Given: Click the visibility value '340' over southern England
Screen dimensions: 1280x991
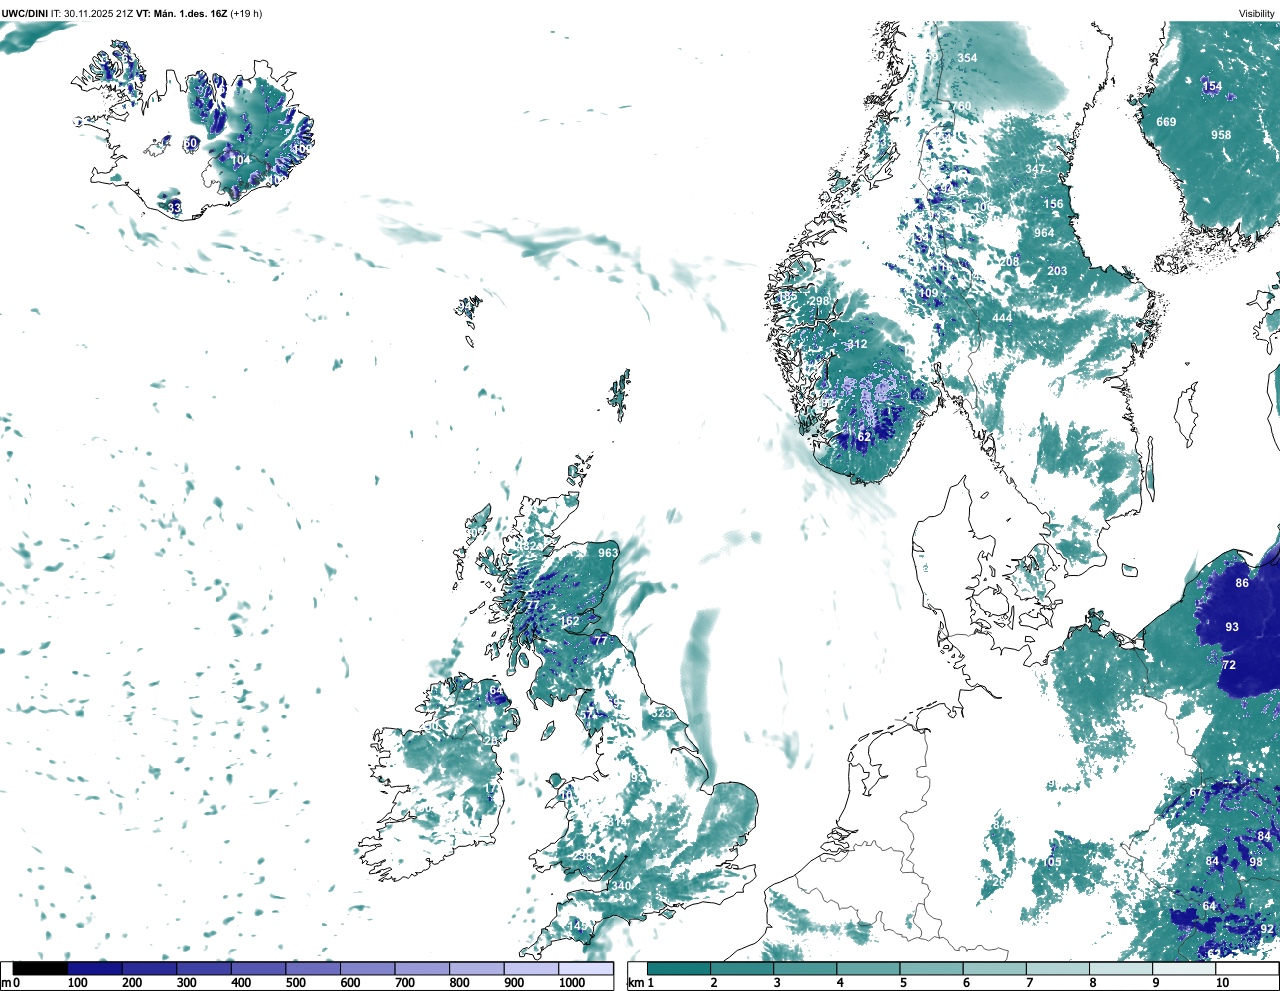Looking at the screenshot, I should pos(621,886).
